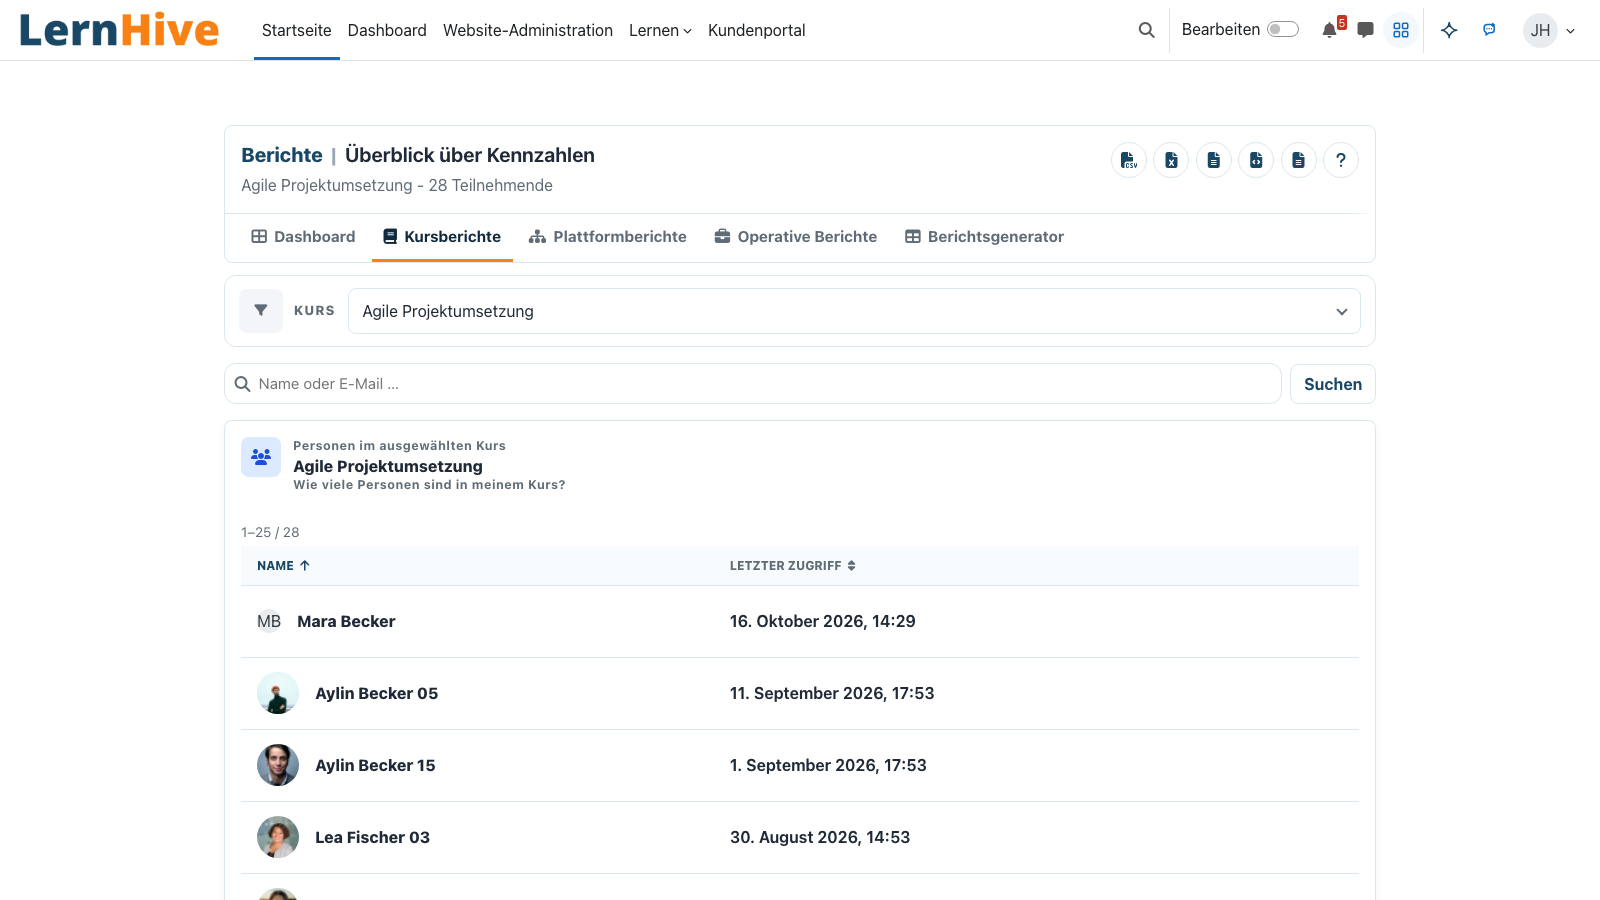Toggle the Bearbeiten edit mode switch
This screenshot has height=900, width=1600.
(1283, 29)
